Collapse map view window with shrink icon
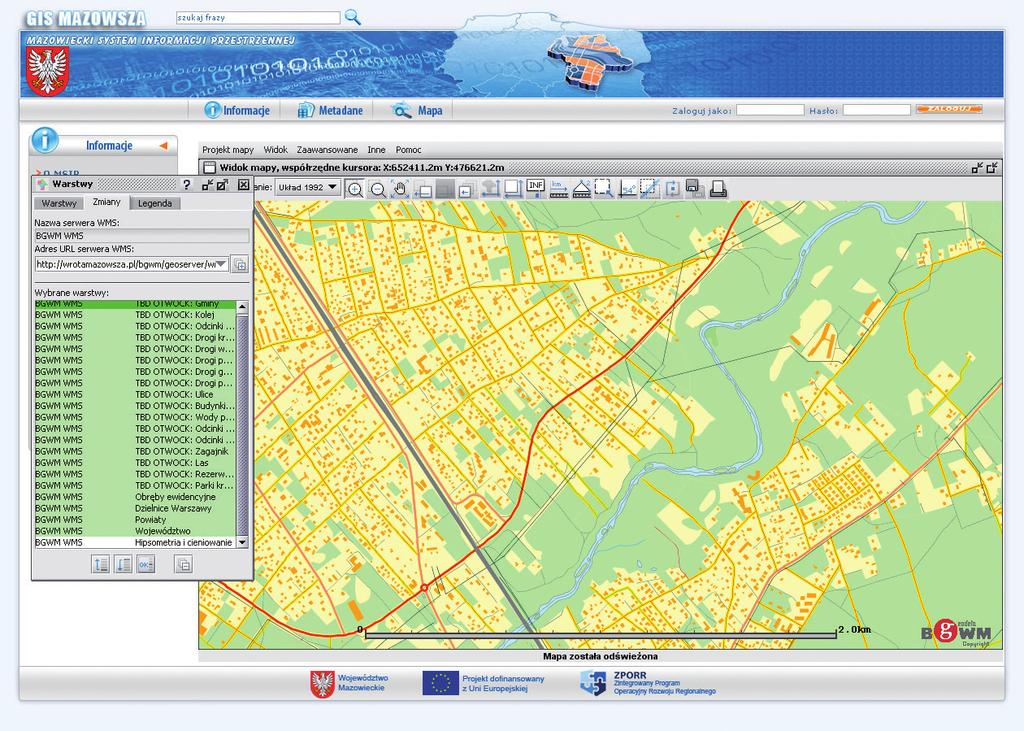This screenshot has height=731, width=1024. (977, 168)
